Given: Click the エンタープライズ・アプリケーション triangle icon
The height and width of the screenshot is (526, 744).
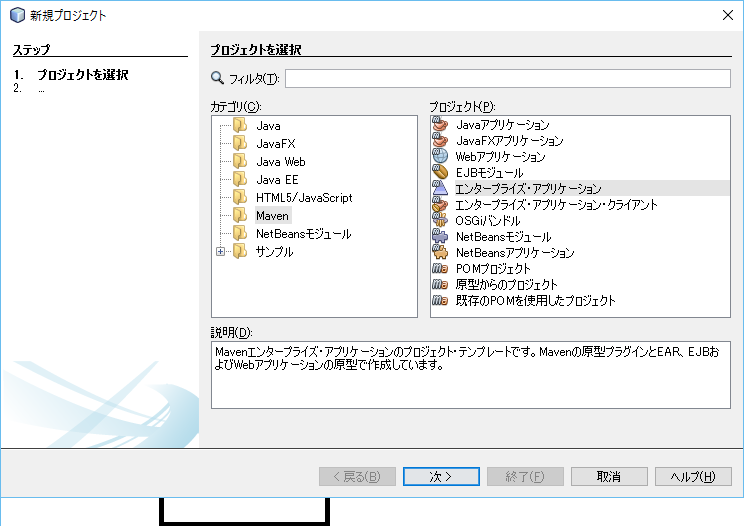Looking at the screenshot, I should click(440, 188).
